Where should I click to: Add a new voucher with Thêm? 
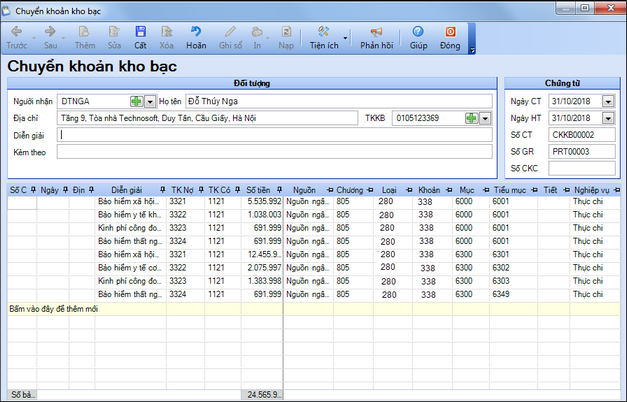85,38
